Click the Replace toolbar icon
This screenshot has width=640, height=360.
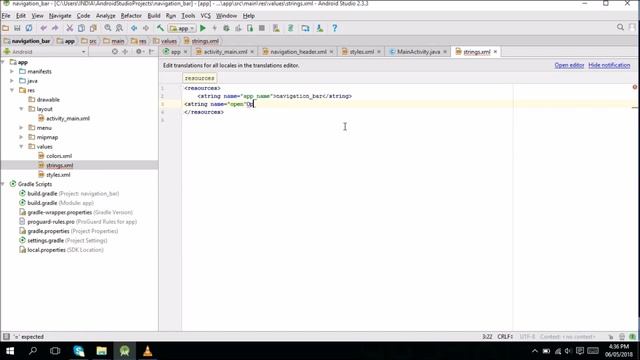tap(119, 28)
